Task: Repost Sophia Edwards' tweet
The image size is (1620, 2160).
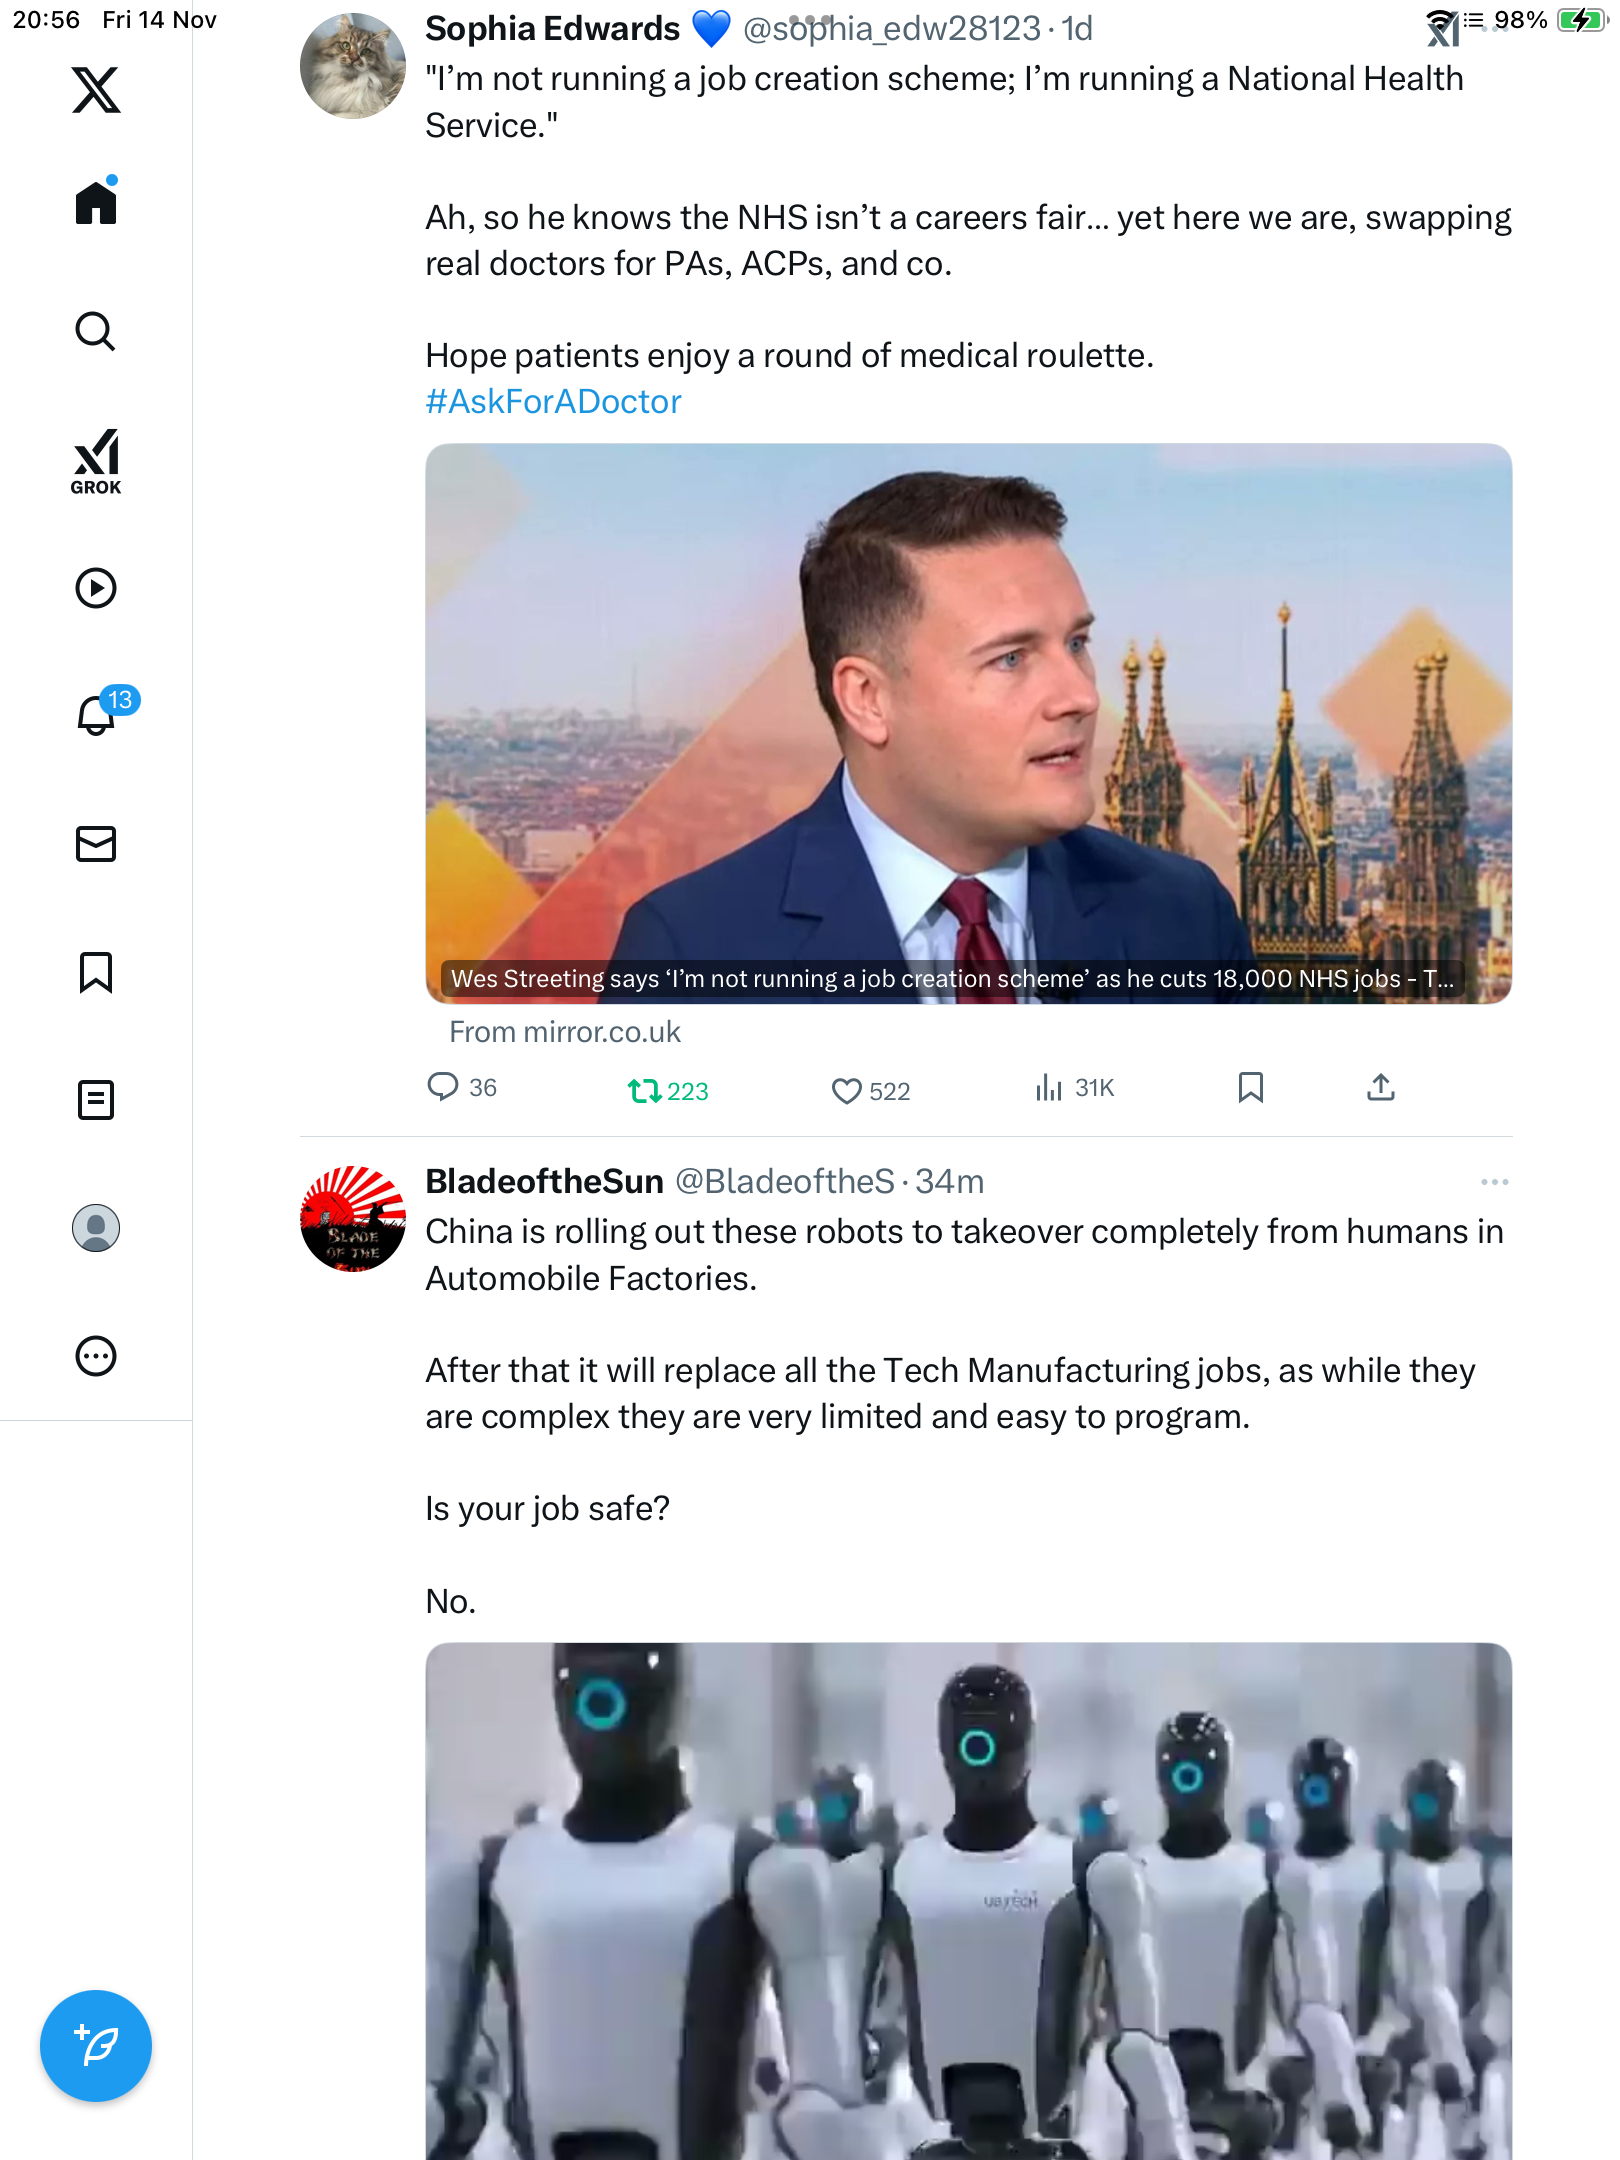Action: pyautogui.click(x=645, y=1090)
